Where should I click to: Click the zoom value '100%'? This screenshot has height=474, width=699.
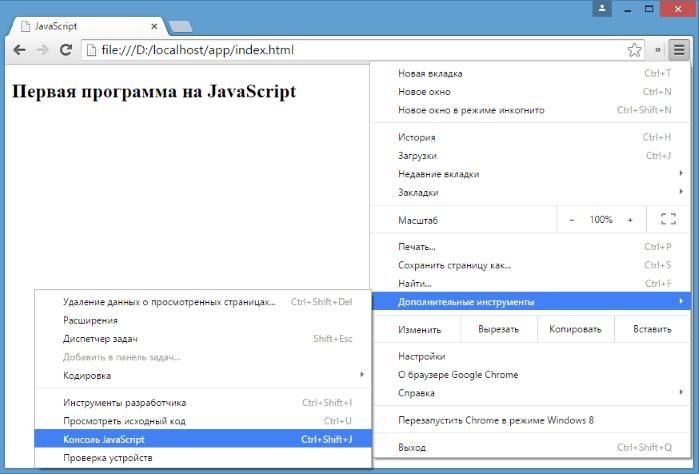tap(601, 219)
